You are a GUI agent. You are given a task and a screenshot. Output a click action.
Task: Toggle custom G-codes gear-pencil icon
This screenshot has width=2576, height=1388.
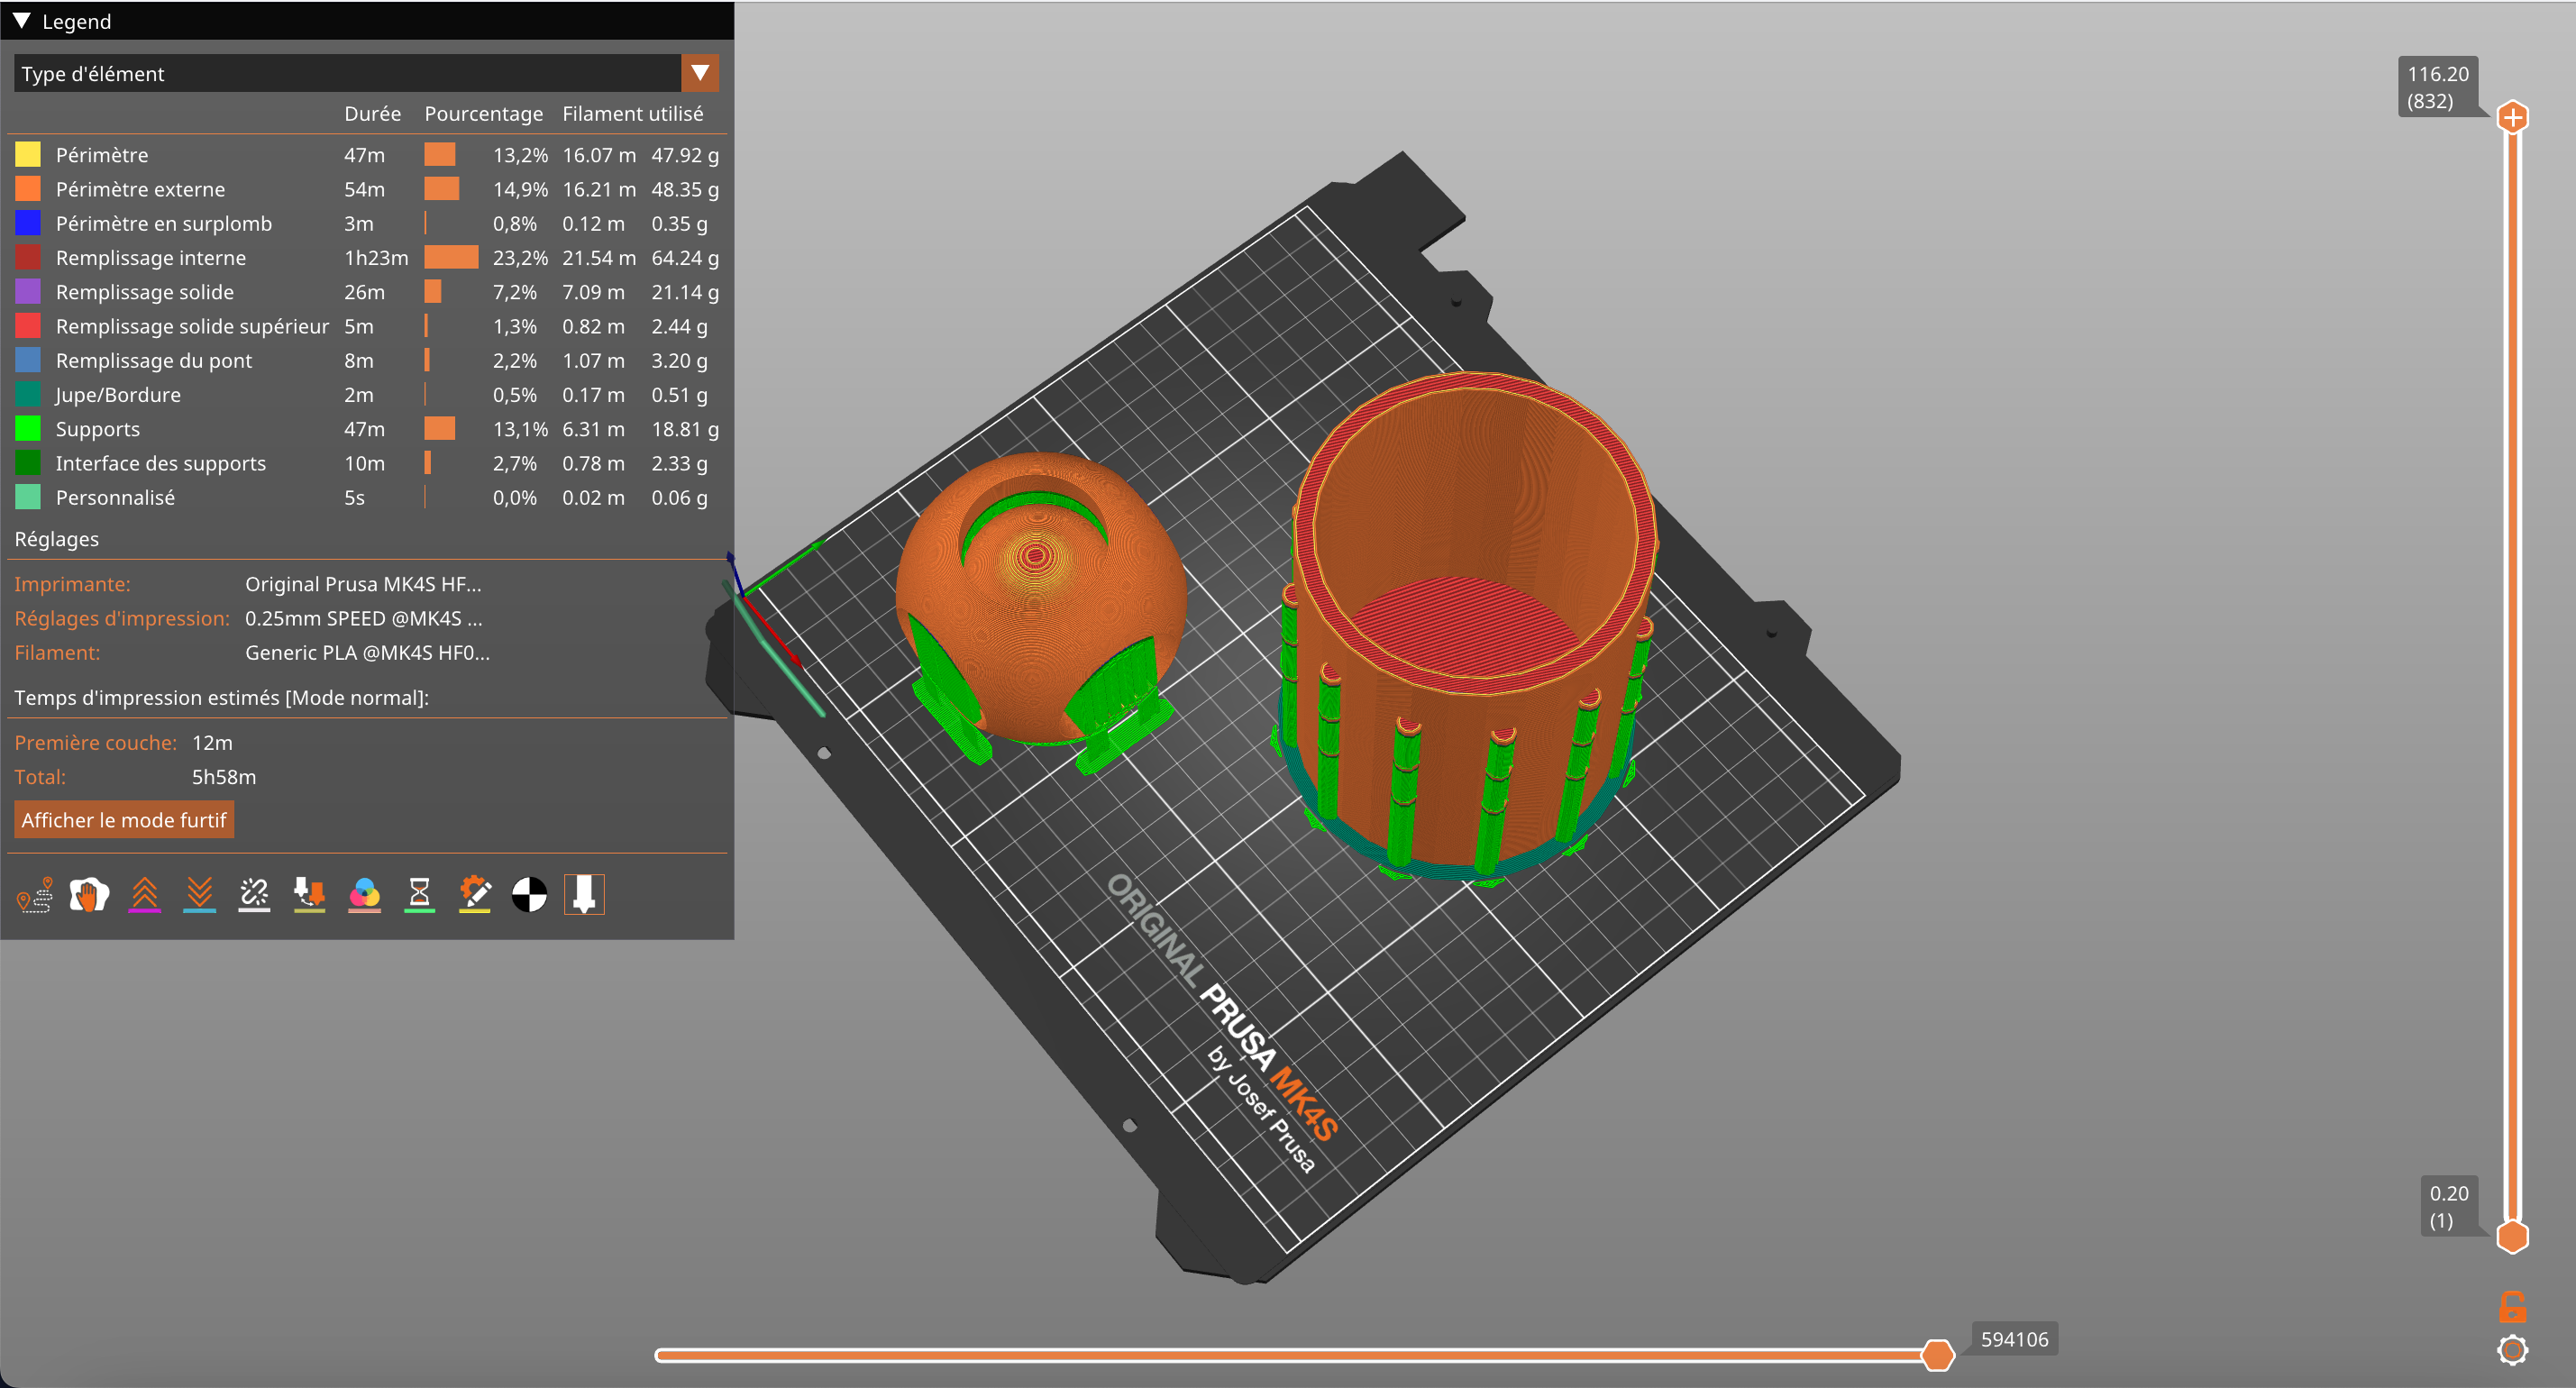[475, 894]
